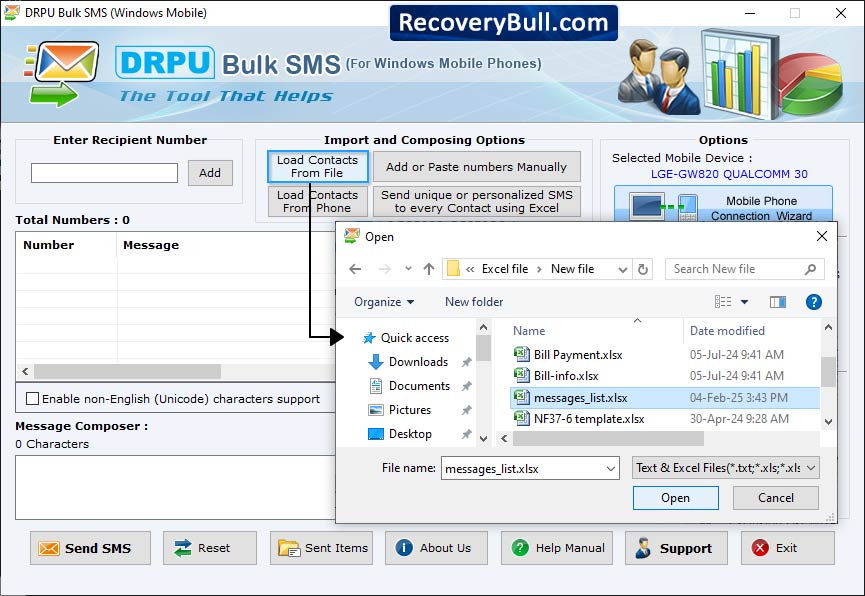Click the folder icon in the address bar
The height and width of the screenshot is (596, 865).
(x=453, y=269)
